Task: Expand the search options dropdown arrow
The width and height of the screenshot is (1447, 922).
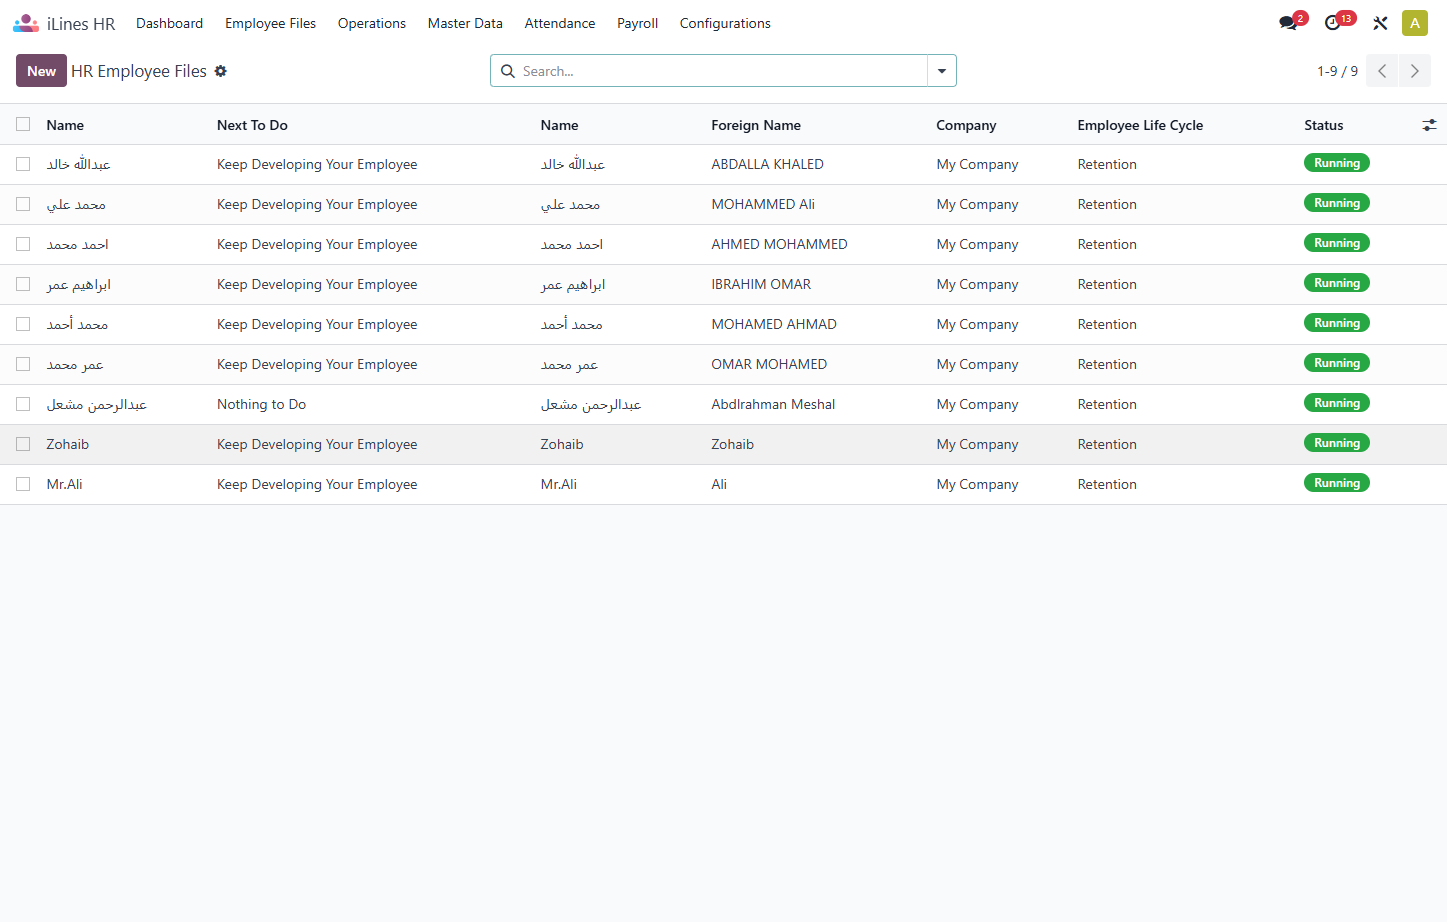Action: (942, 71)
